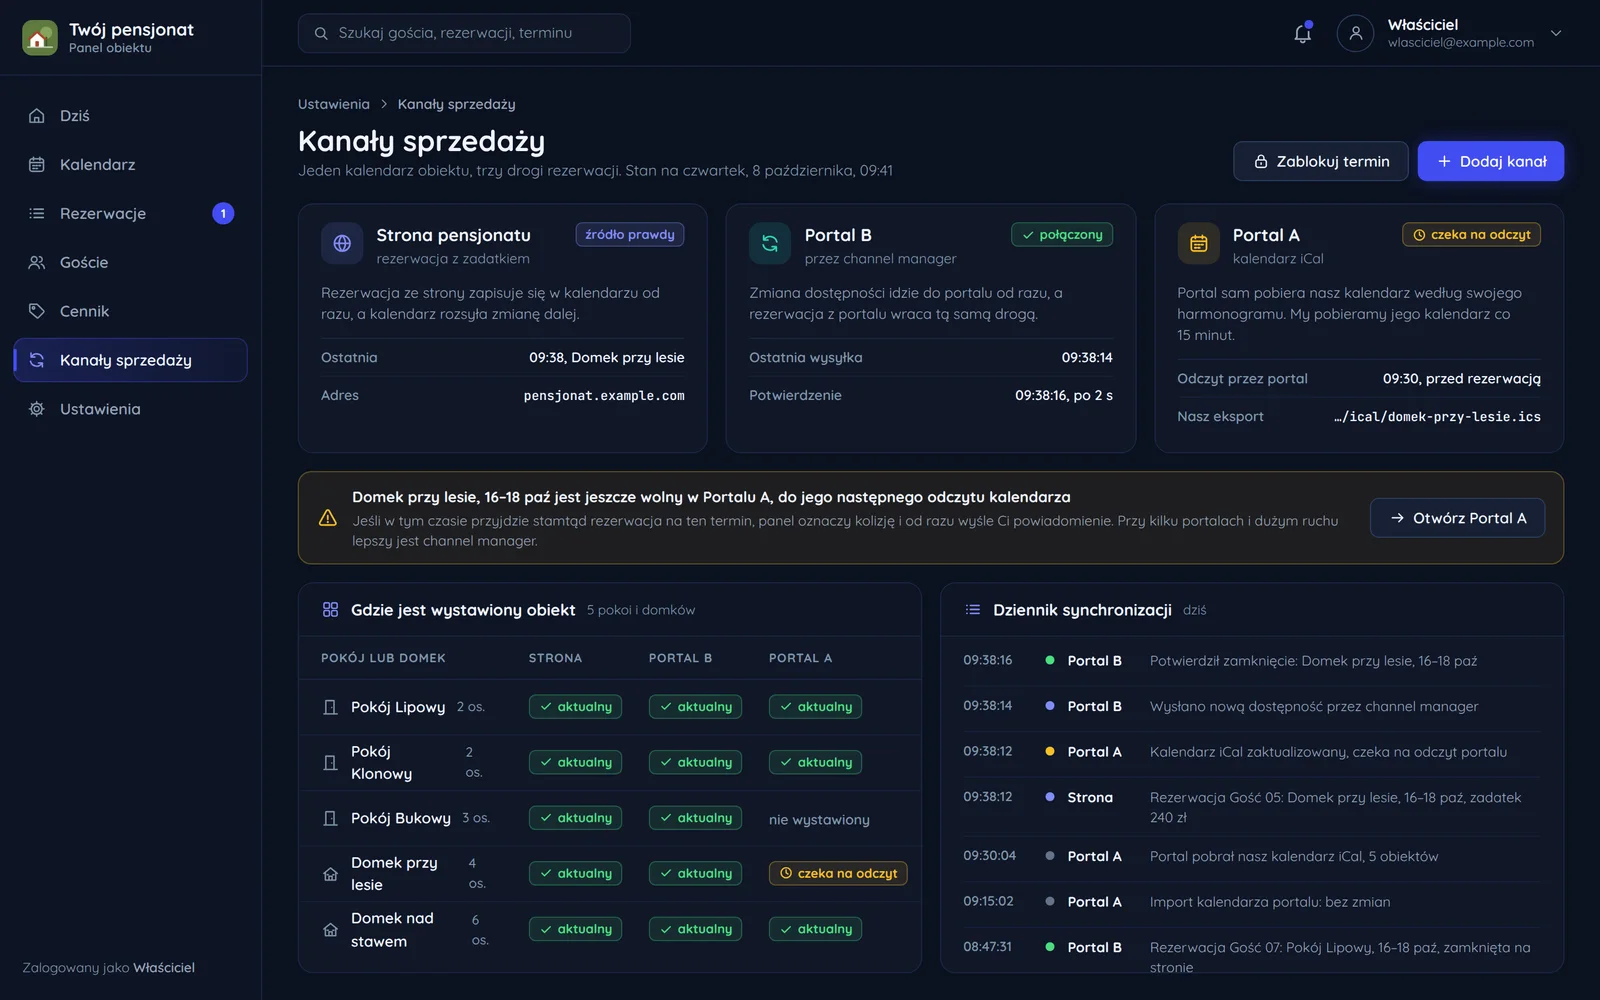Image resolution: width=1600 pixels, height=1000 pixels.
Task: Click the ical/domek-przy-lesie.ics export path
Action: [1437, 417]
